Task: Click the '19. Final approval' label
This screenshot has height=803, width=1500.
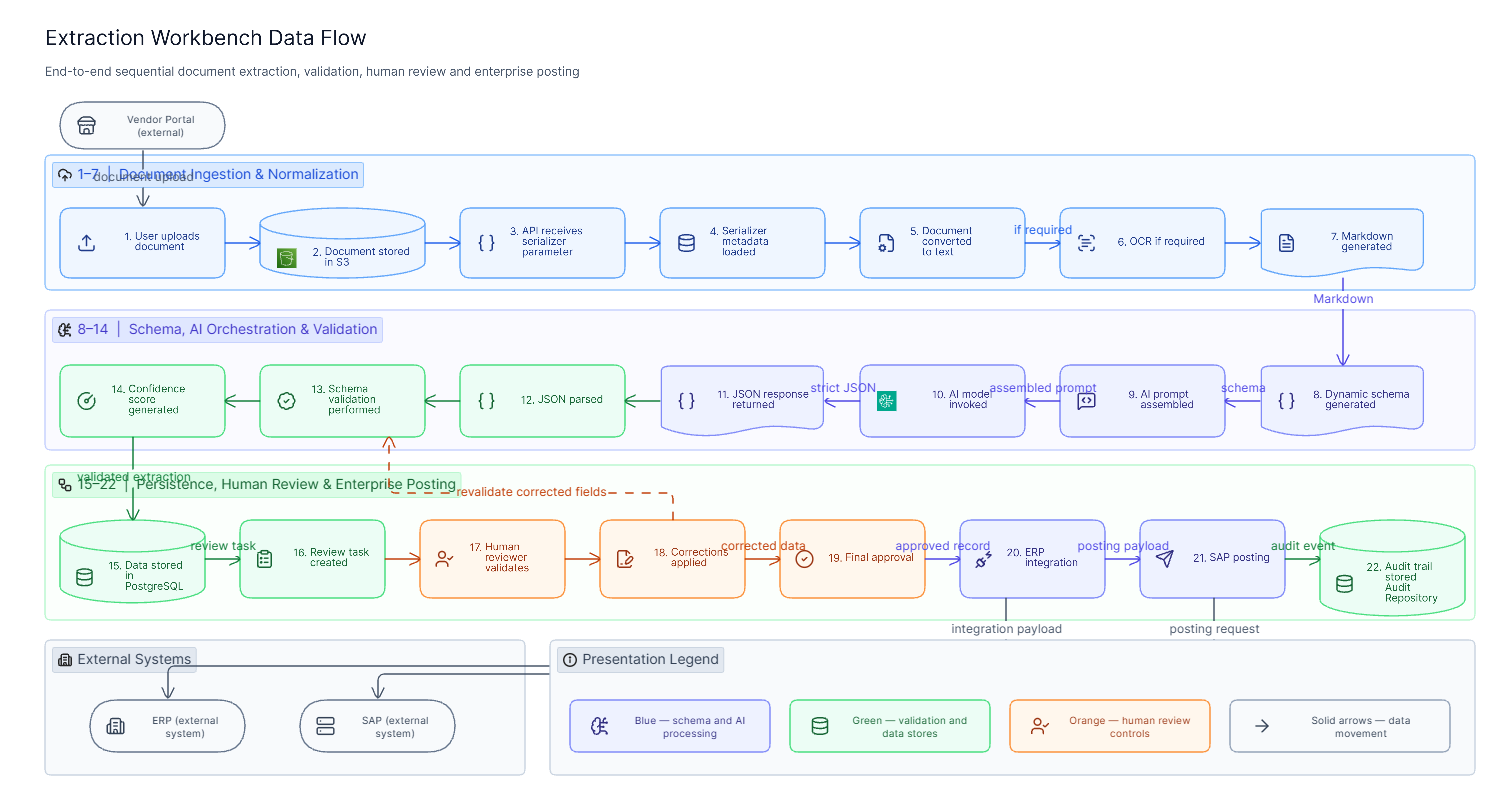Action: click(x=871, y=558)
